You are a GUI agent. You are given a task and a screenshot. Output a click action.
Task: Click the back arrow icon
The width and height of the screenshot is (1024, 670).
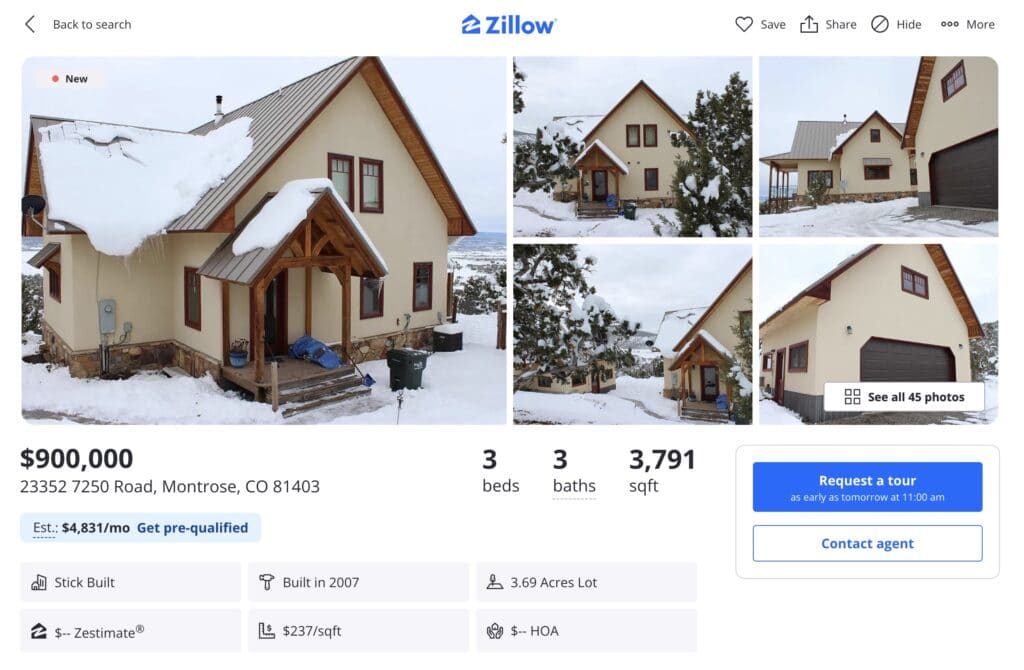30,24
